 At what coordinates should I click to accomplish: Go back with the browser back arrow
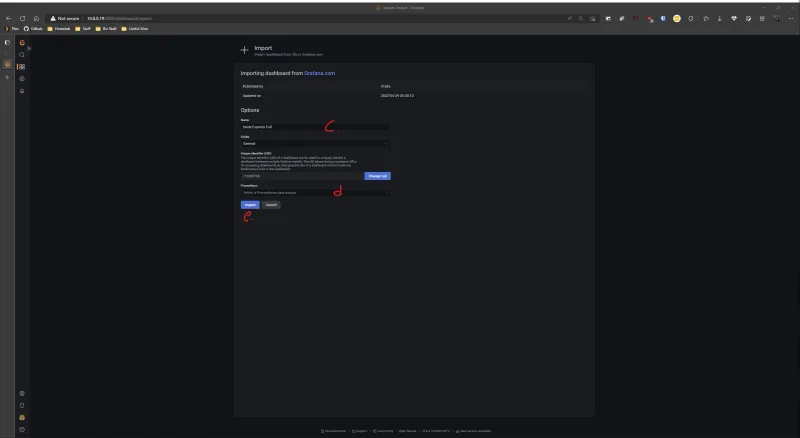pyautogui.click(x=9, y=18)
